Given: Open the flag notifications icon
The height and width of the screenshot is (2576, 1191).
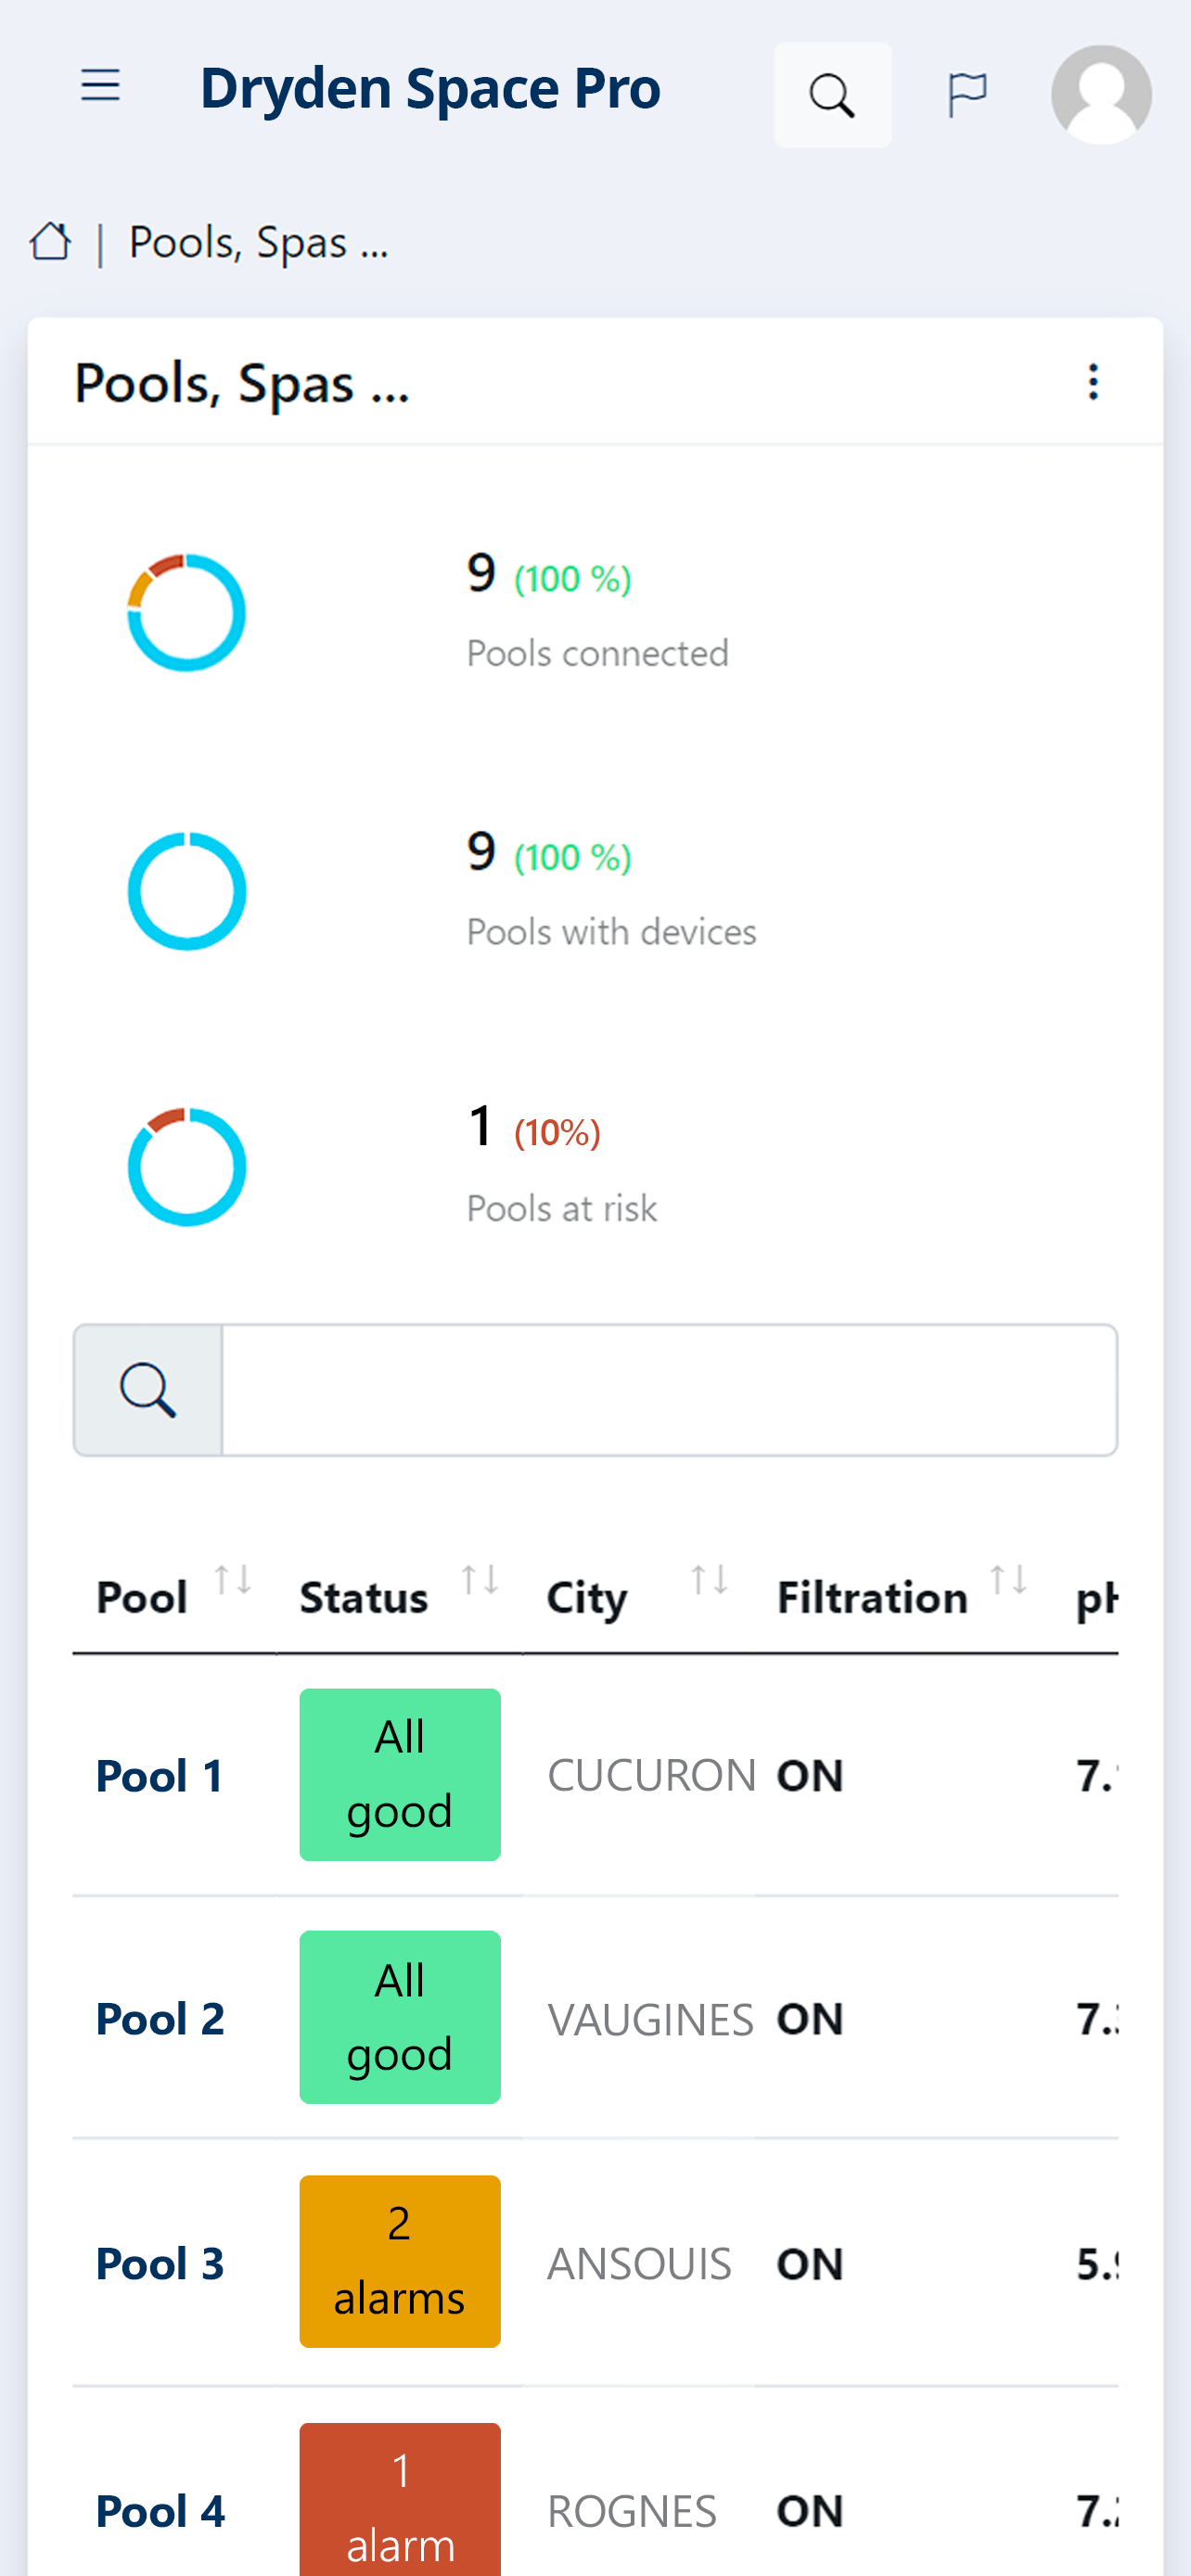Looking at the screenshot, I should click(x=967, y=95).
